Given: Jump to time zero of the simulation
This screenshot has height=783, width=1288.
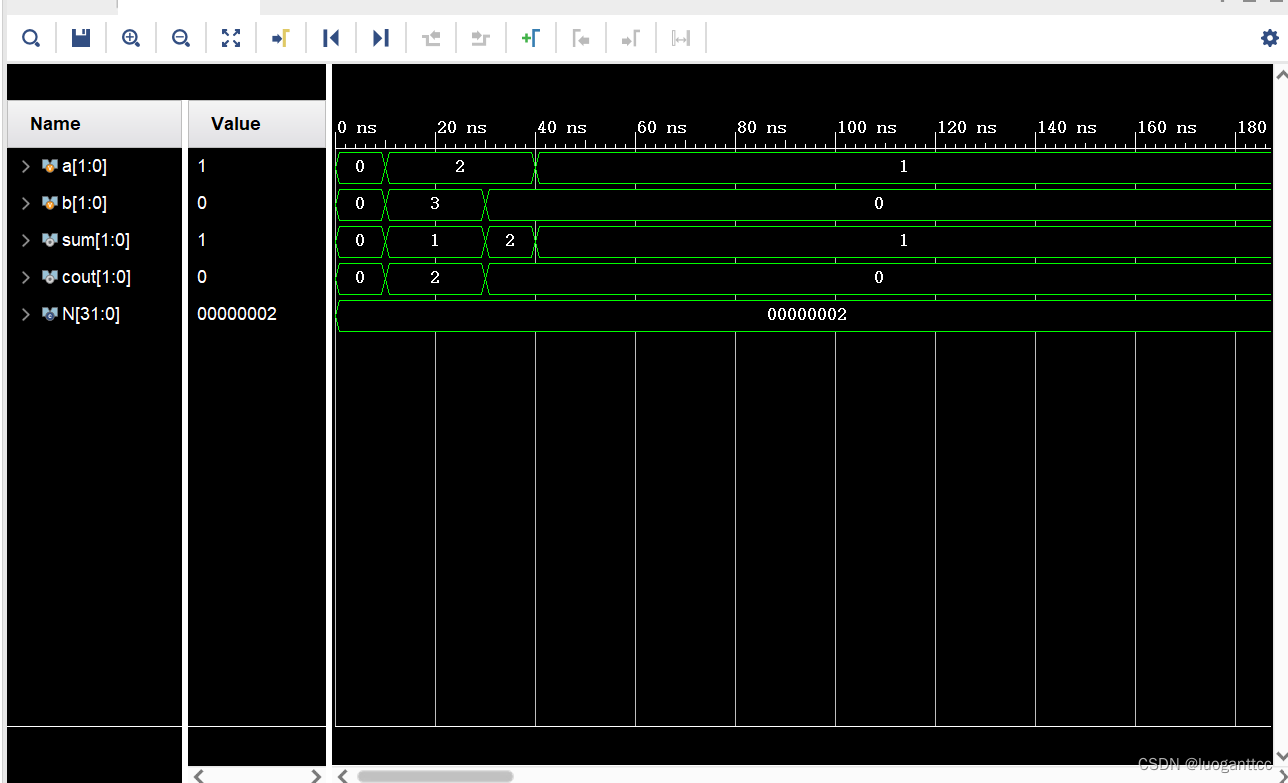Looking at the screenshot, I should pyautogui.click(x=331, y=37).
